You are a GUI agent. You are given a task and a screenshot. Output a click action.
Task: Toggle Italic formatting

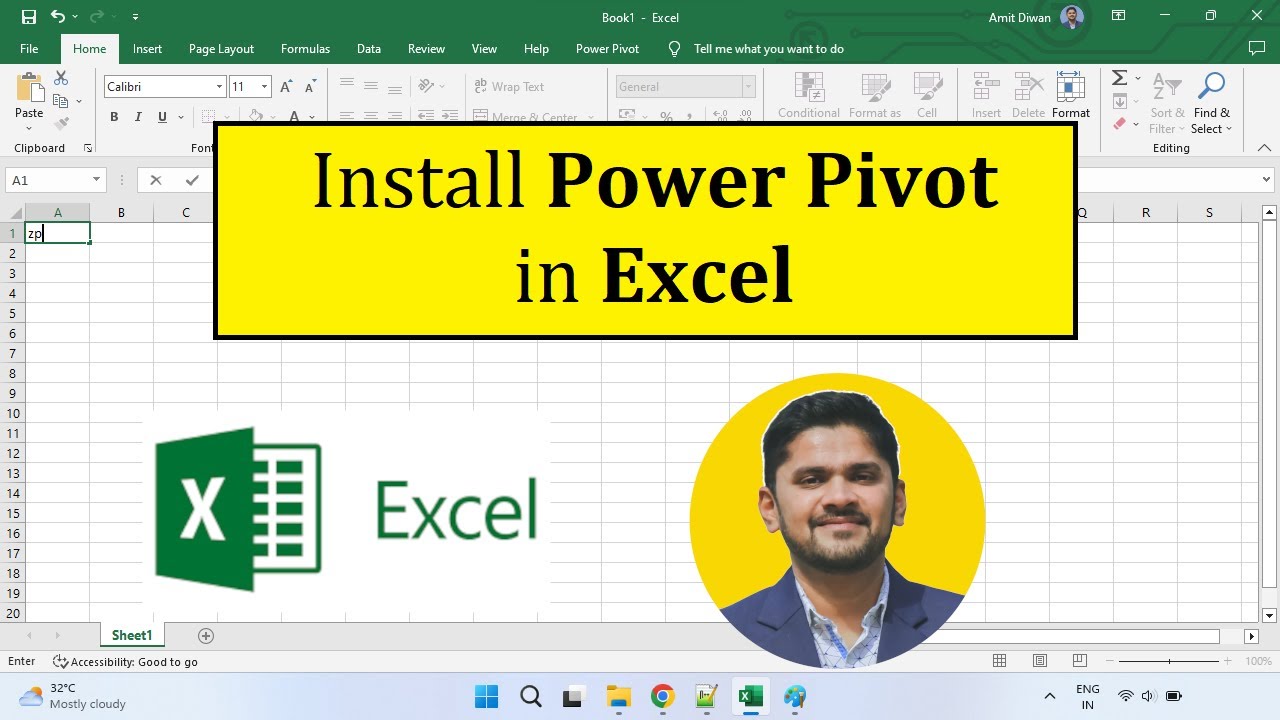pos(138,117)
